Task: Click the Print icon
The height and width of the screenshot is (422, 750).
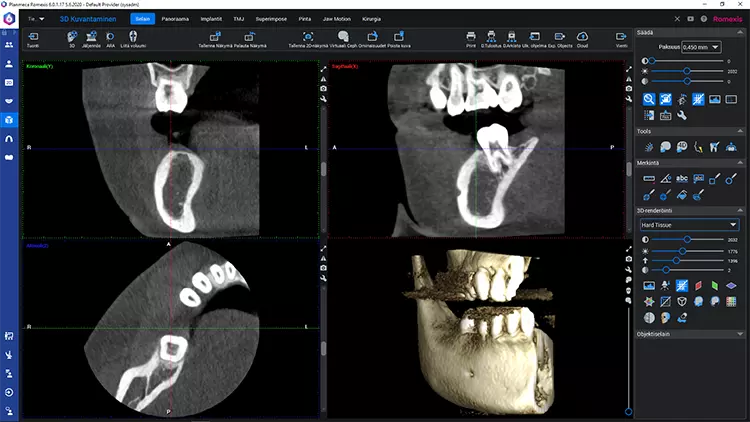Action: (471, 36)
